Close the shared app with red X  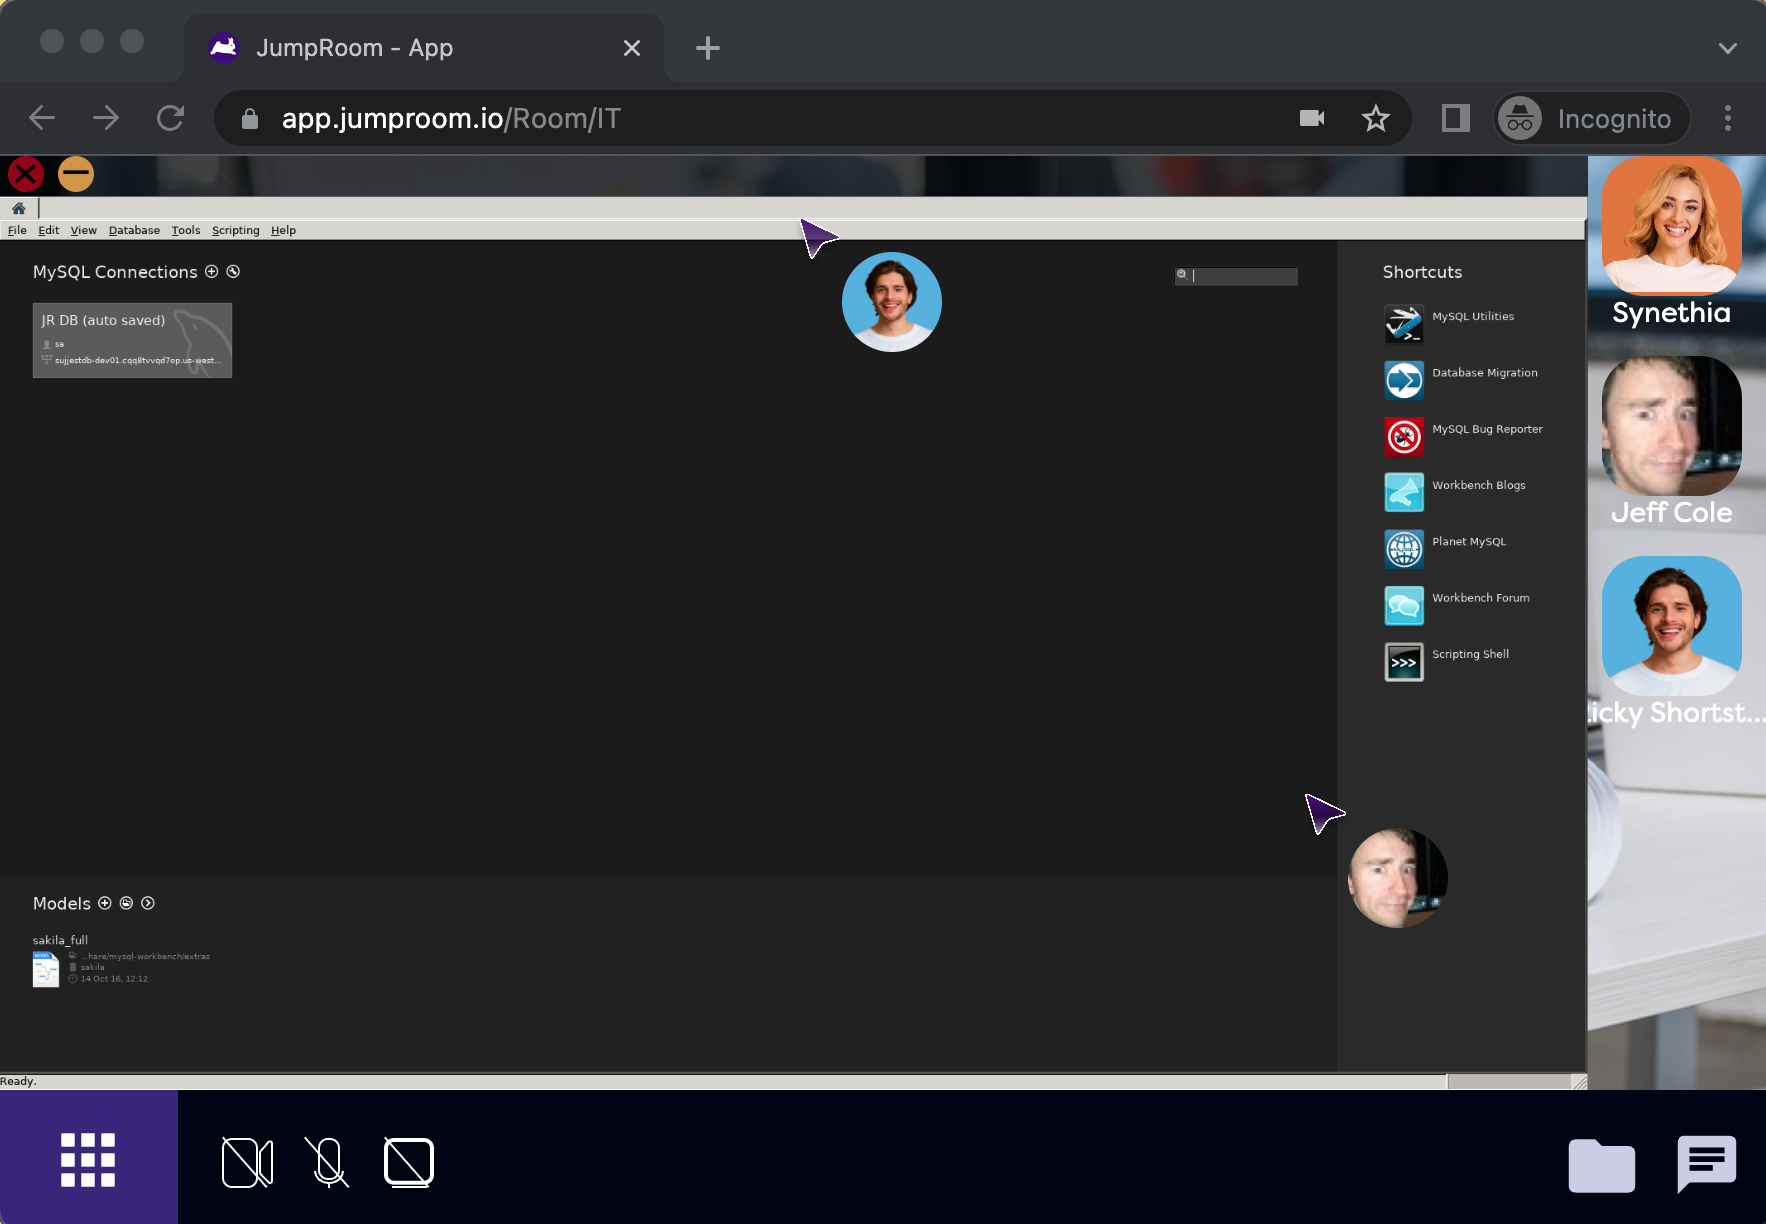click(x=26, y=174)
